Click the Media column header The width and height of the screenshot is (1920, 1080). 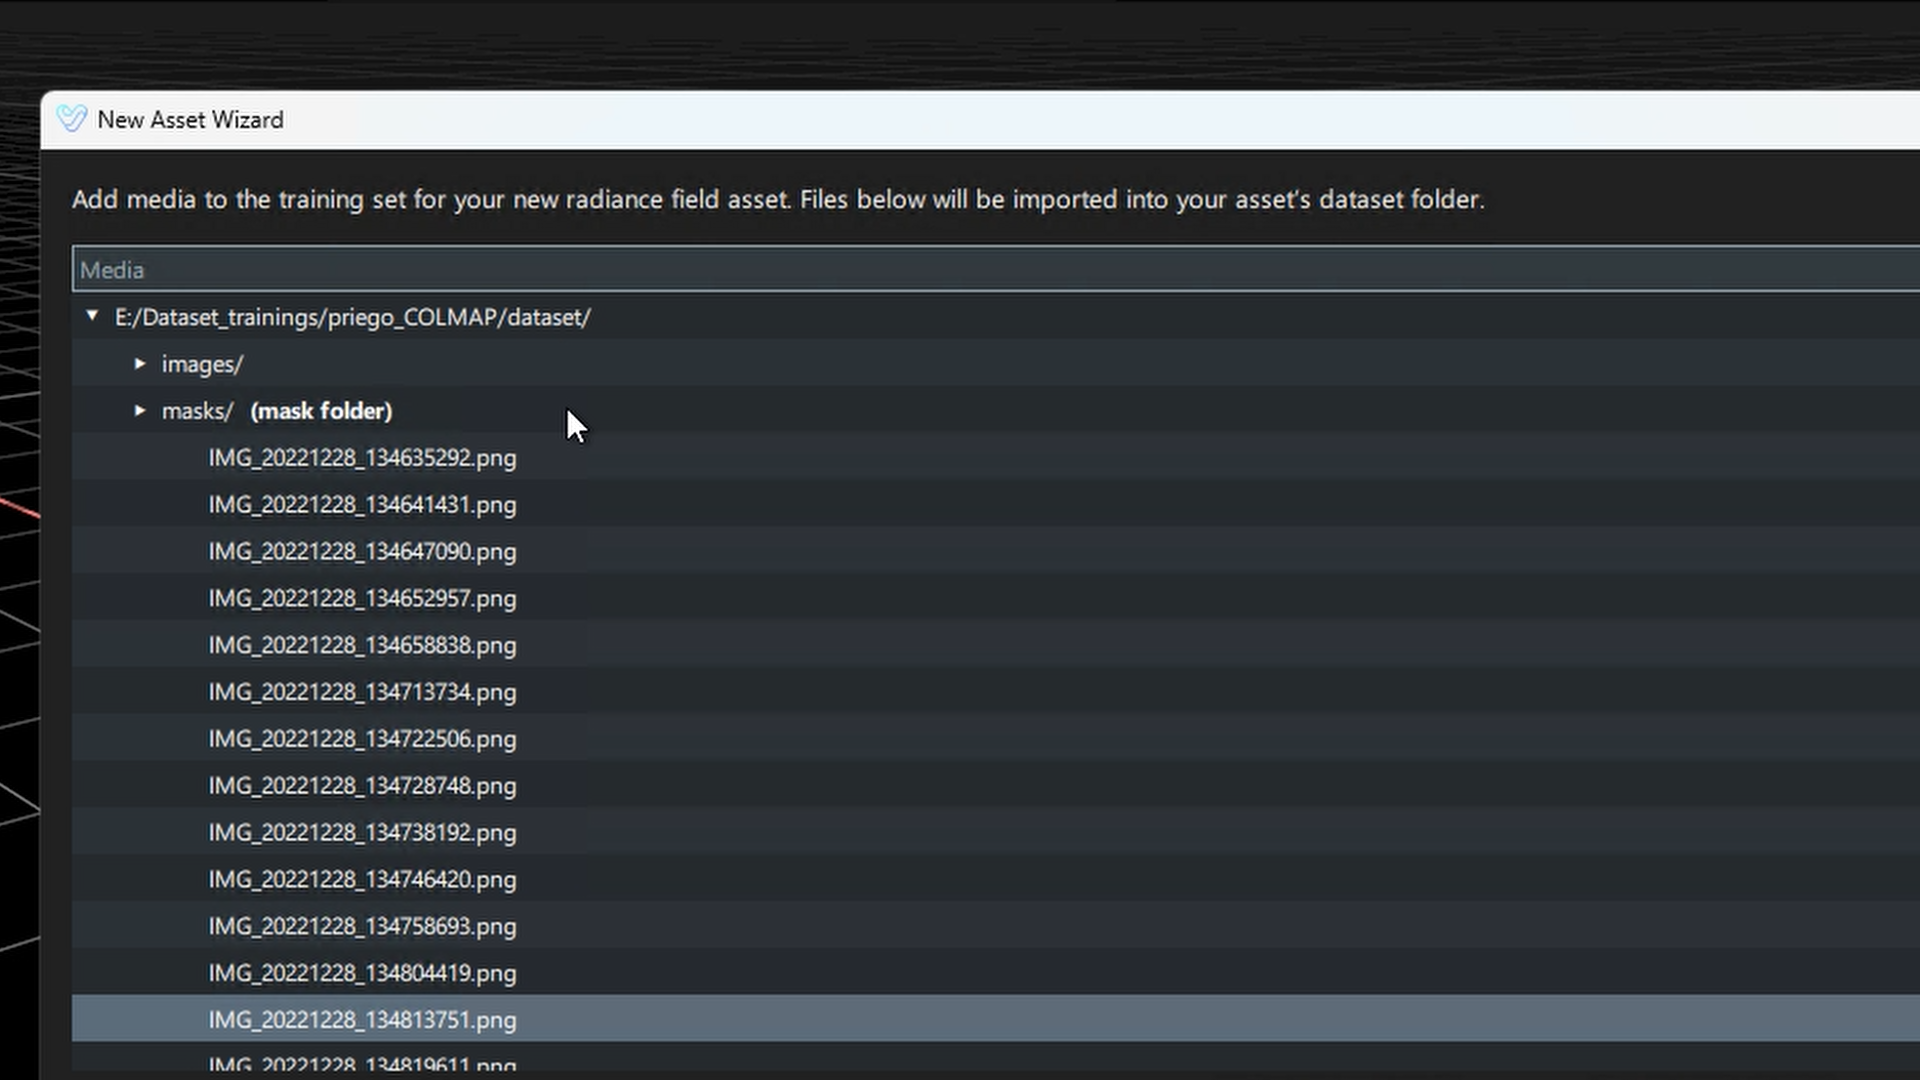pos(996,270)
